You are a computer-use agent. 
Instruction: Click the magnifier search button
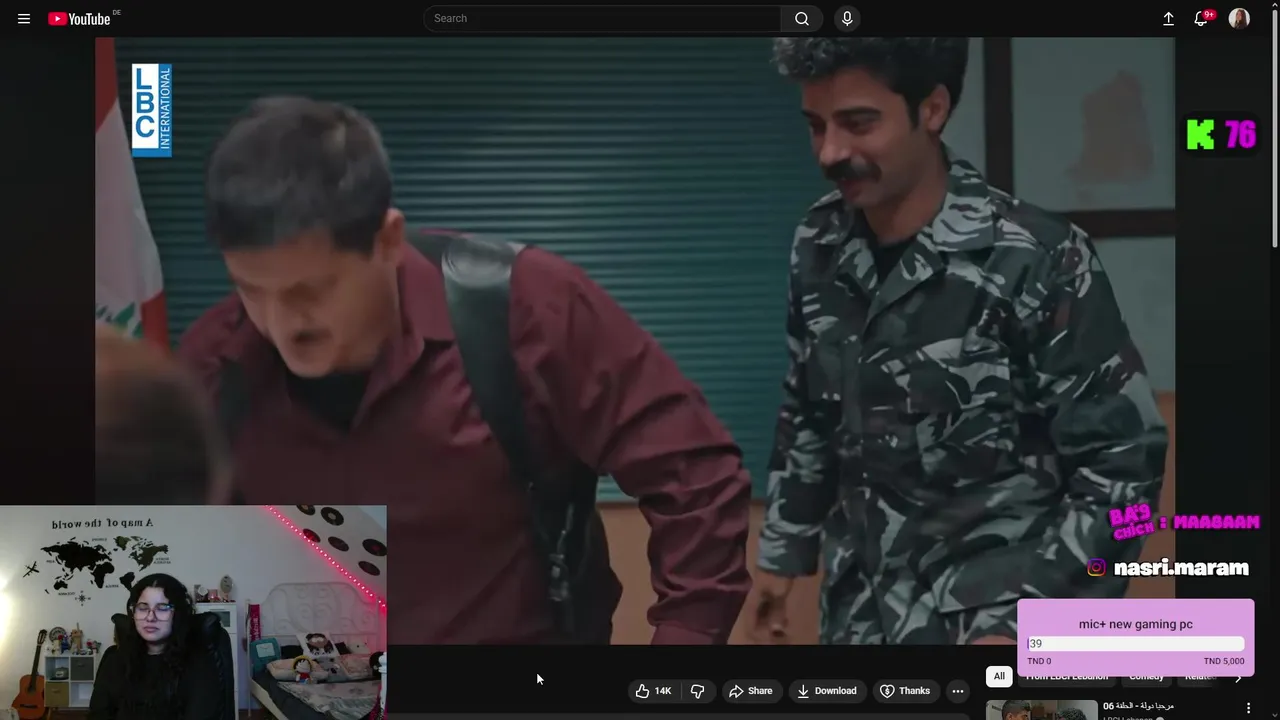[802, 18]
